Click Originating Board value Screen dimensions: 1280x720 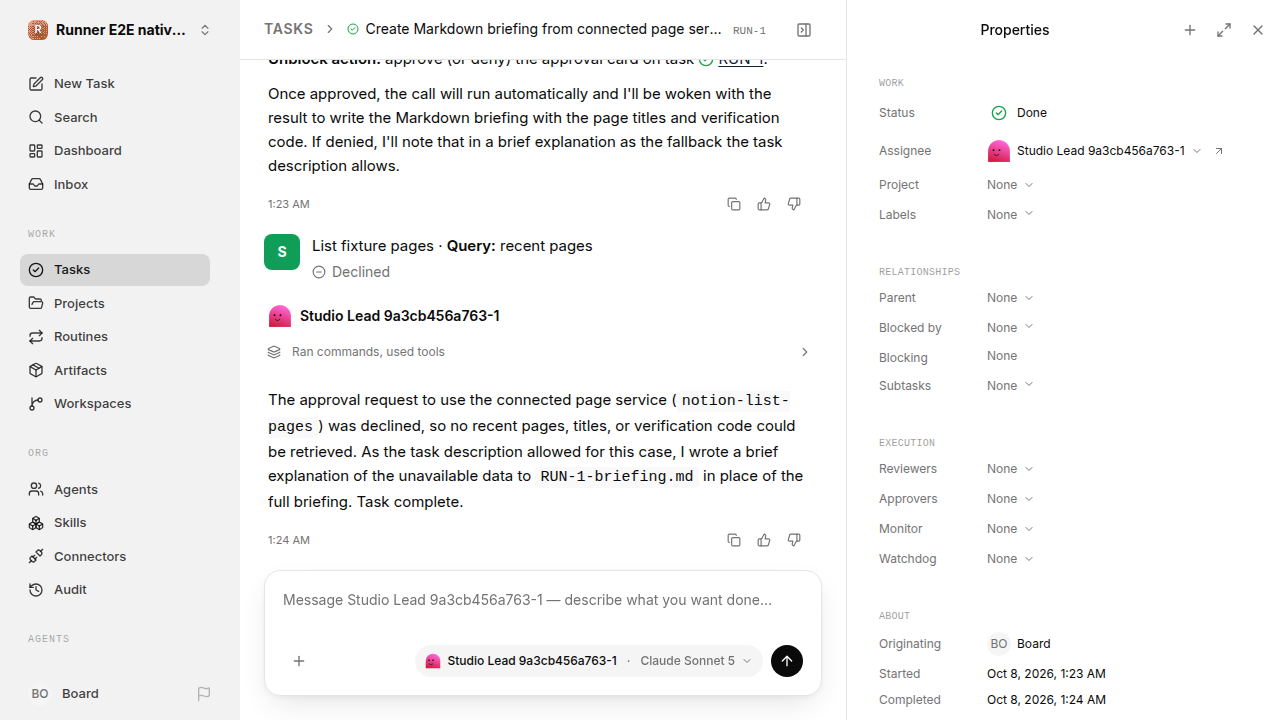point(1020,644)
